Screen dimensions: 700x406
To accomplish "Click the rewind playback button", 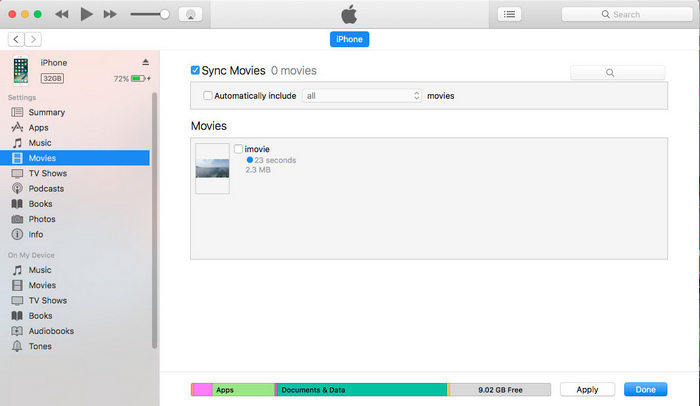I will pos(62,14).
